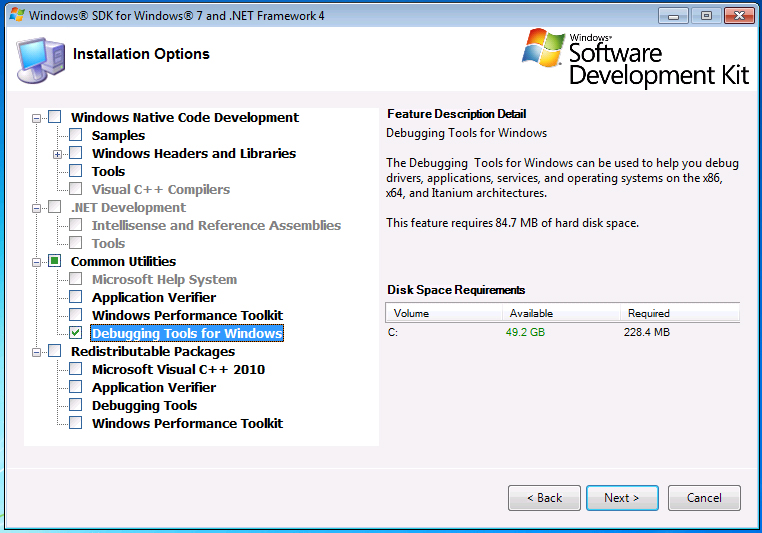Image resolution: width=762 pixels, height=533 pixels.
Task: Toggle the Common Utilities checkbox
Action: coord(54,261)
